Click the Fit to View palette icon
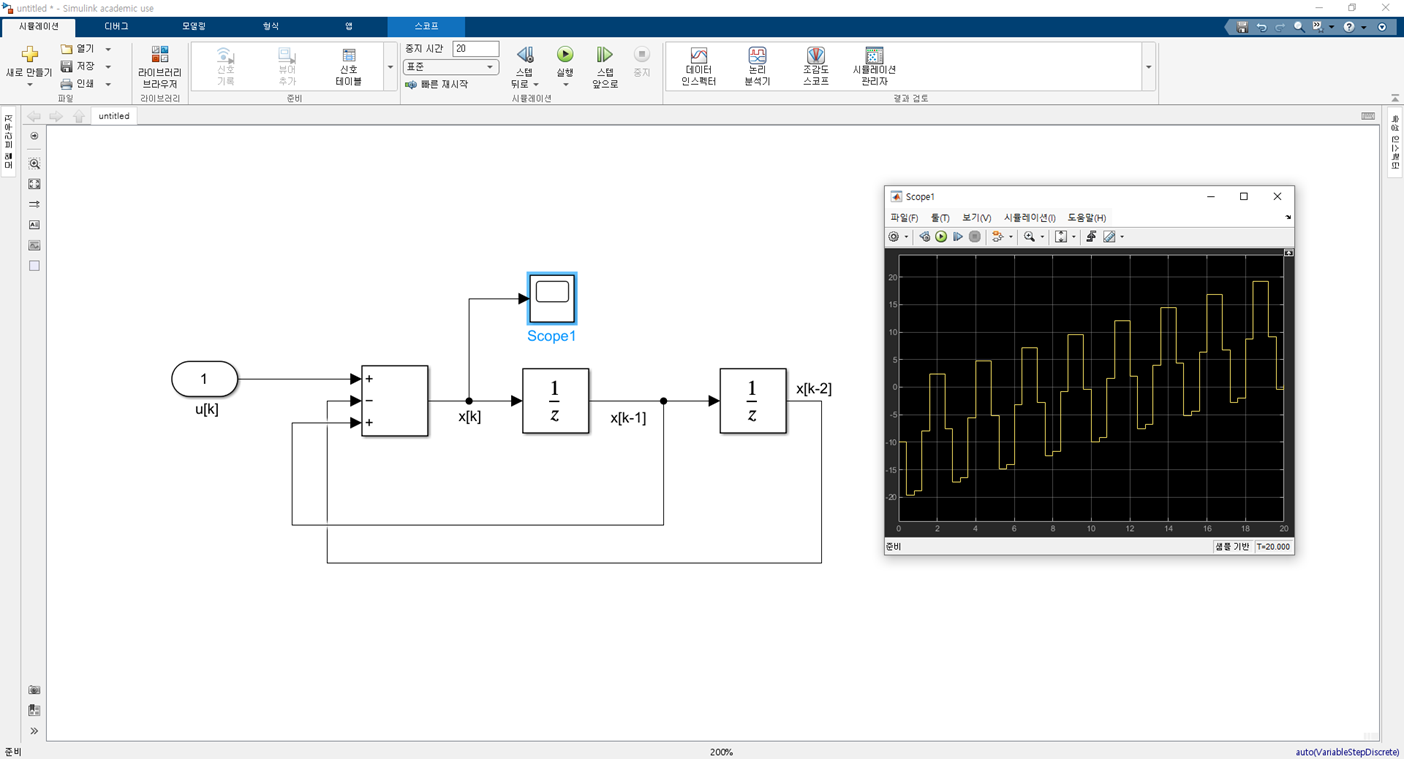Screen dimensions: 1404x759 pos(34,184)
